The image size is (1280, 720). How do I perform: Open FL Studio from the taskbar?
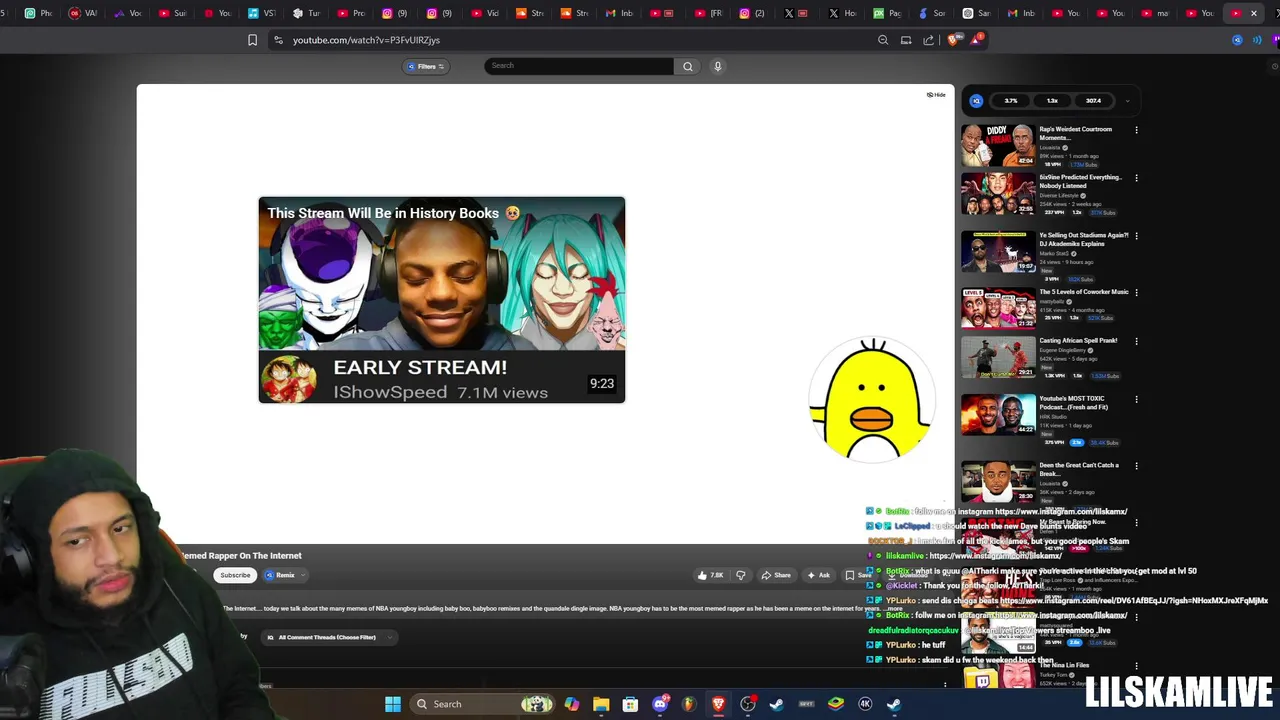[x=689, y=704]
